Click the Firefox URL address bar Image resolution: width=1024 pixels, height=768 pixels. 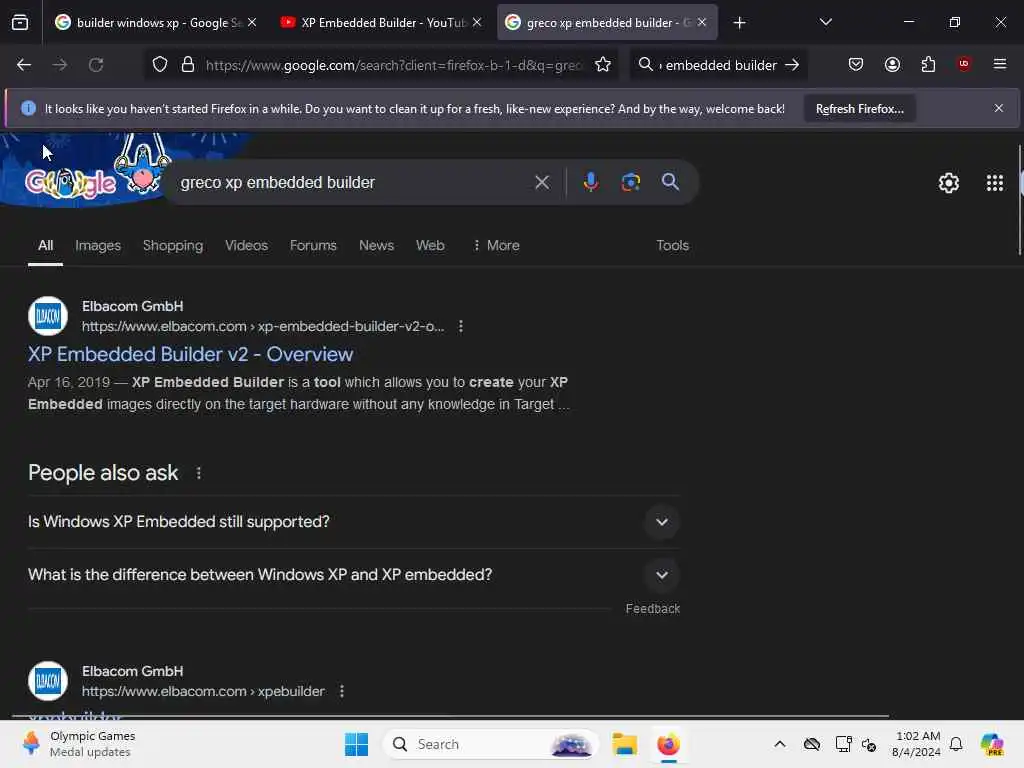[393, 65]
